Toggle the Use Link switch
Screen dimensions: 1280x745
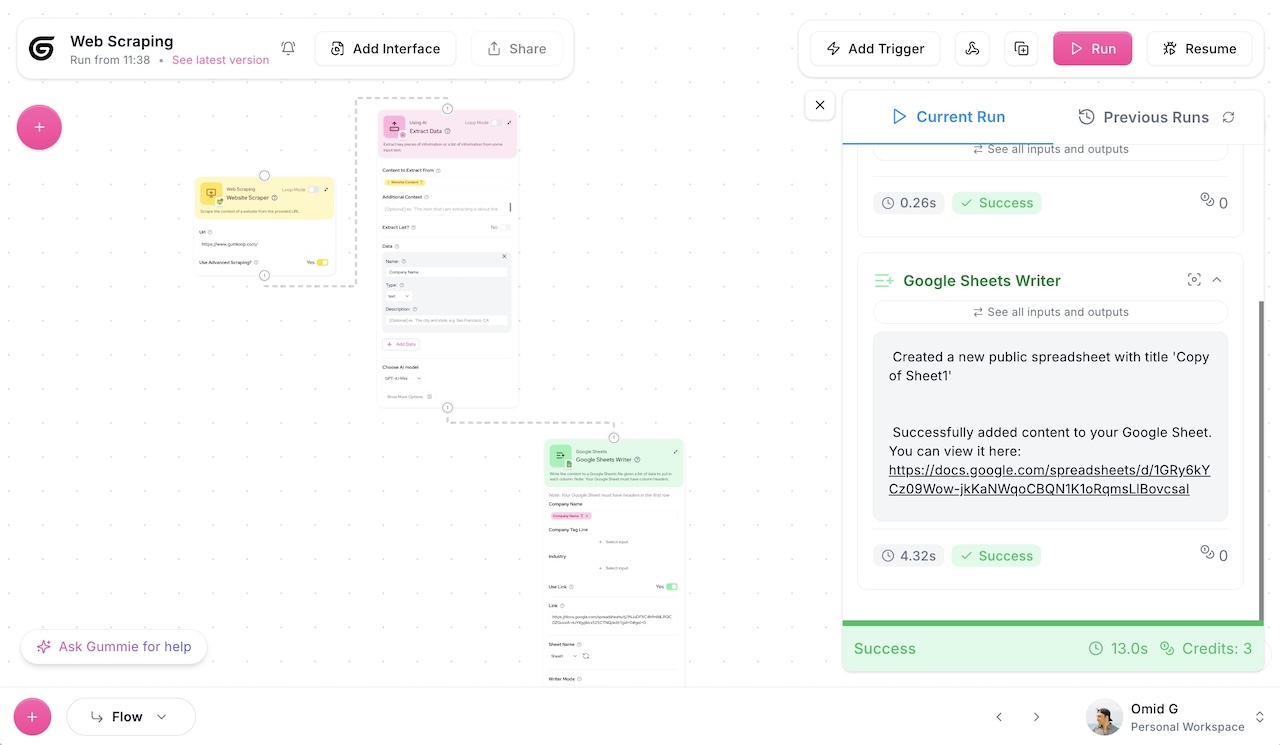coord(672,587)
